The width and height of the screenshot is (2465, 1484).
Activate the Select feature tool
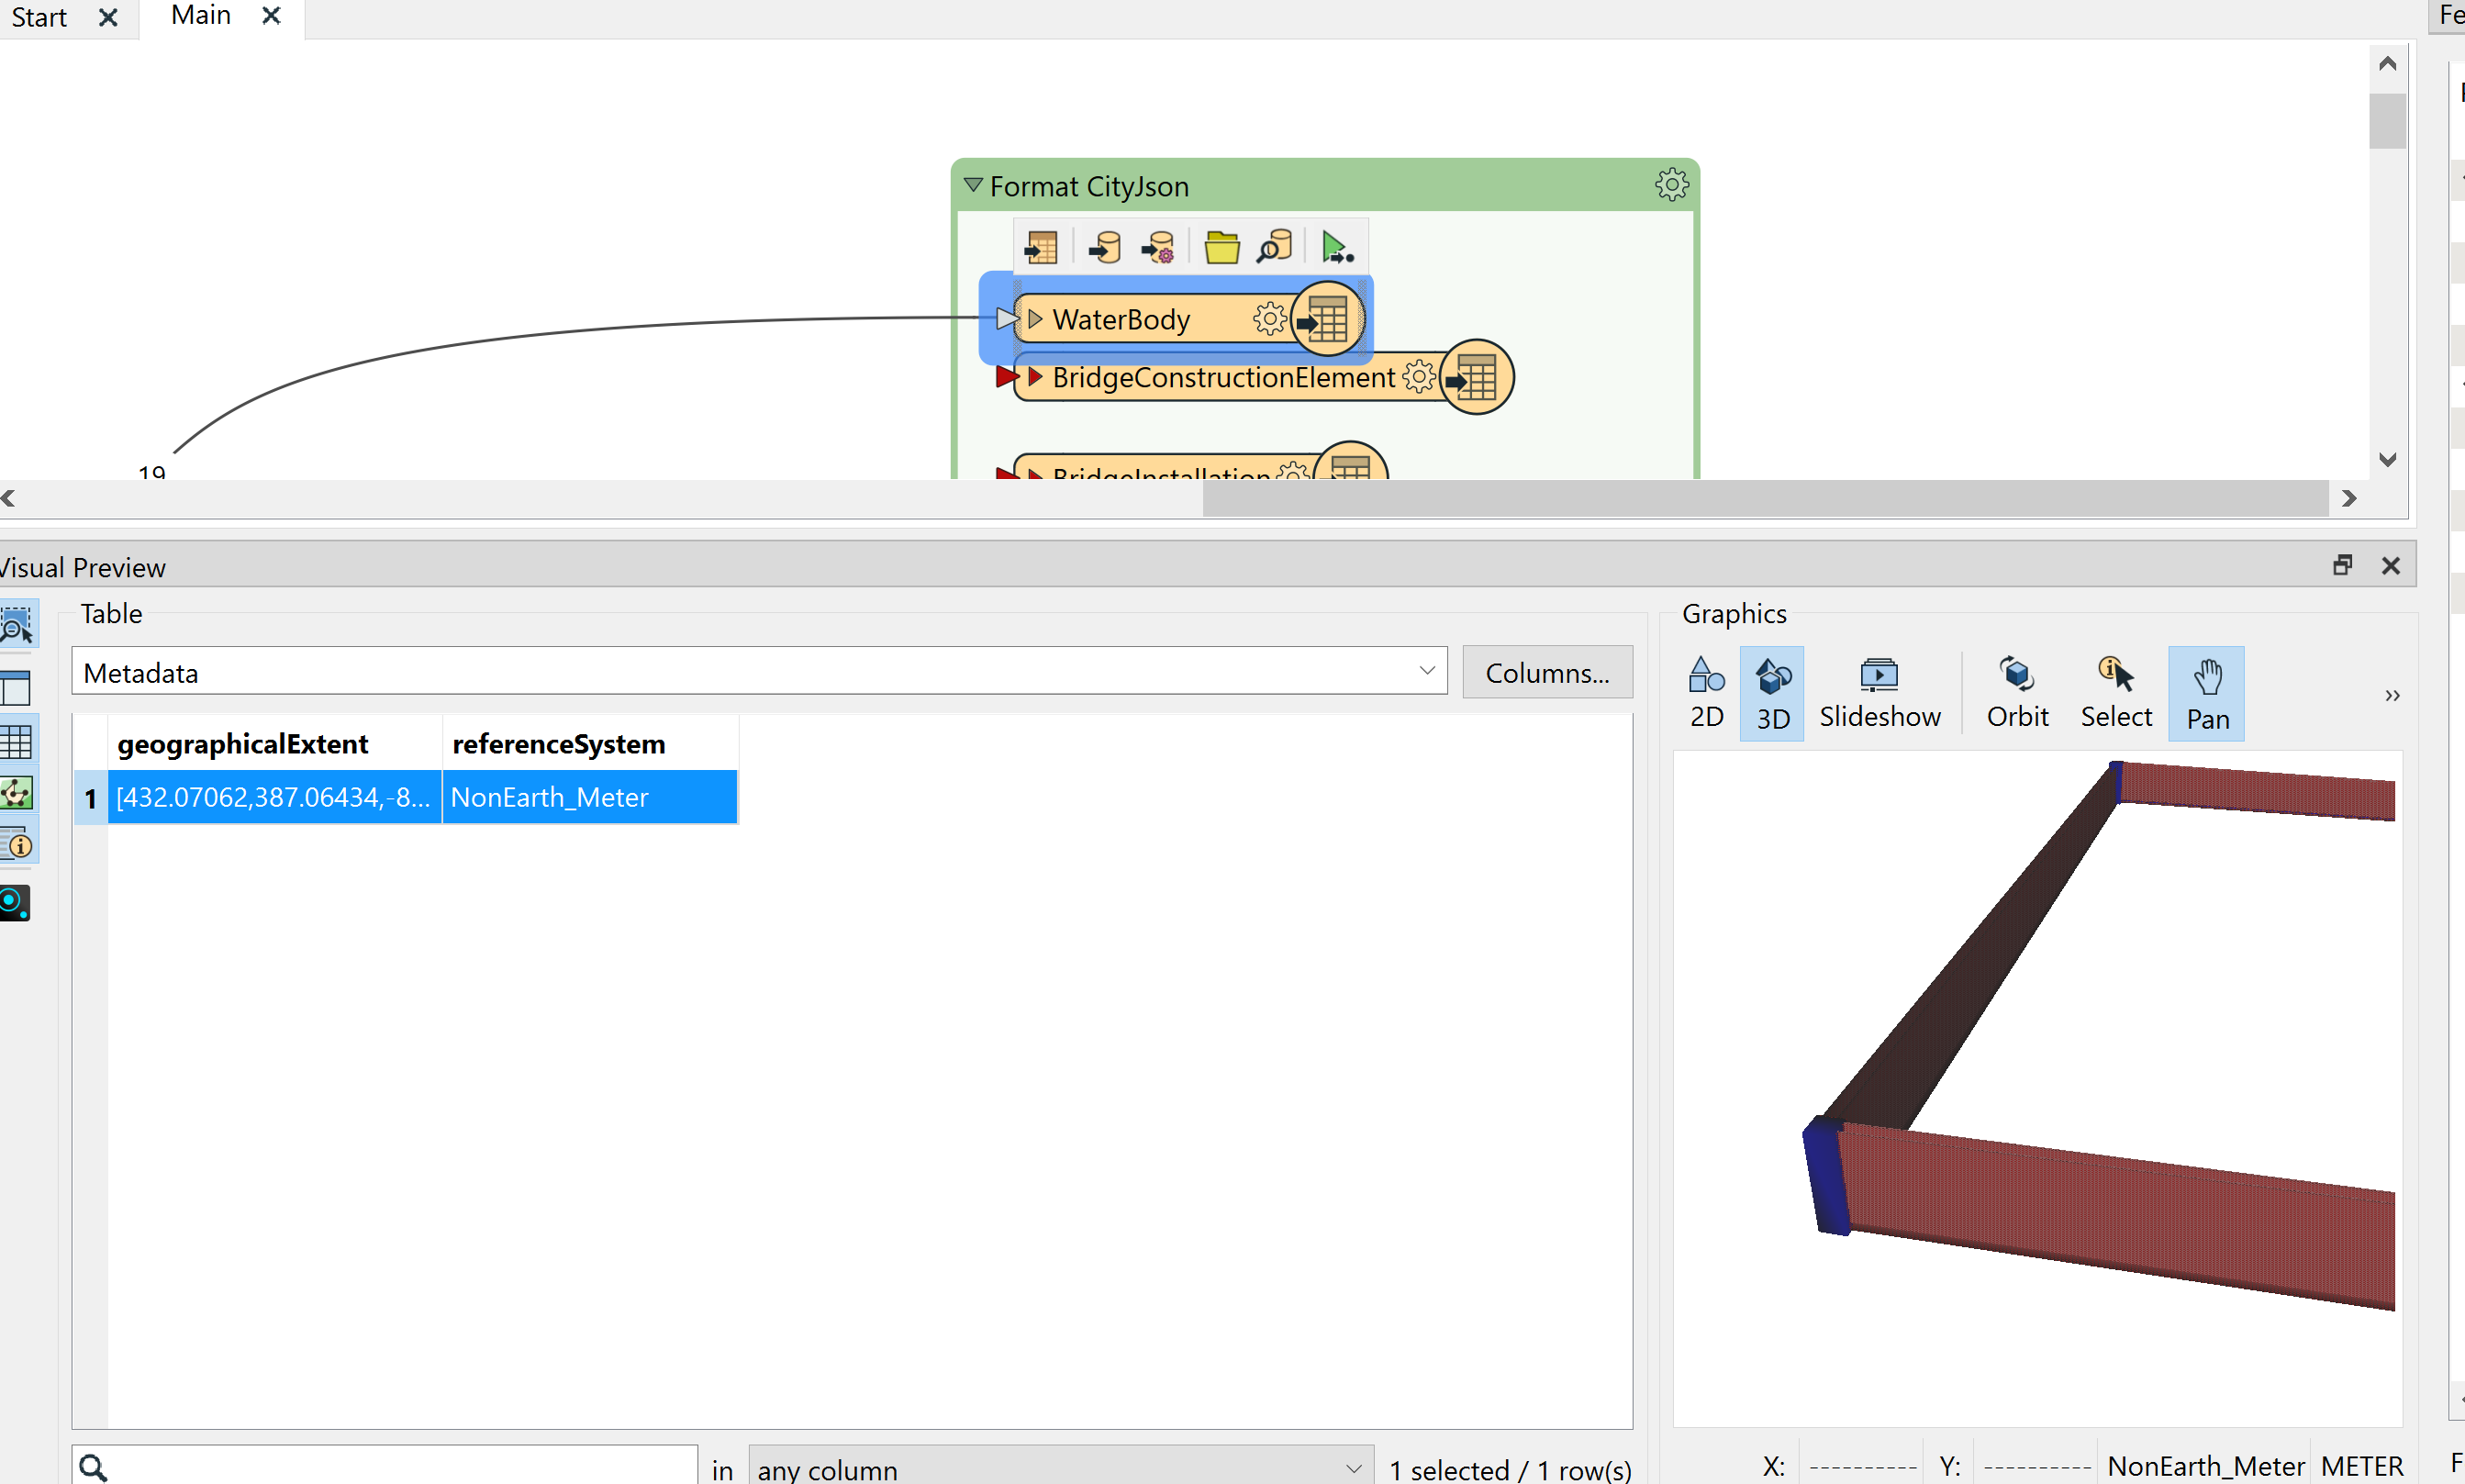tap(2115, 693)
